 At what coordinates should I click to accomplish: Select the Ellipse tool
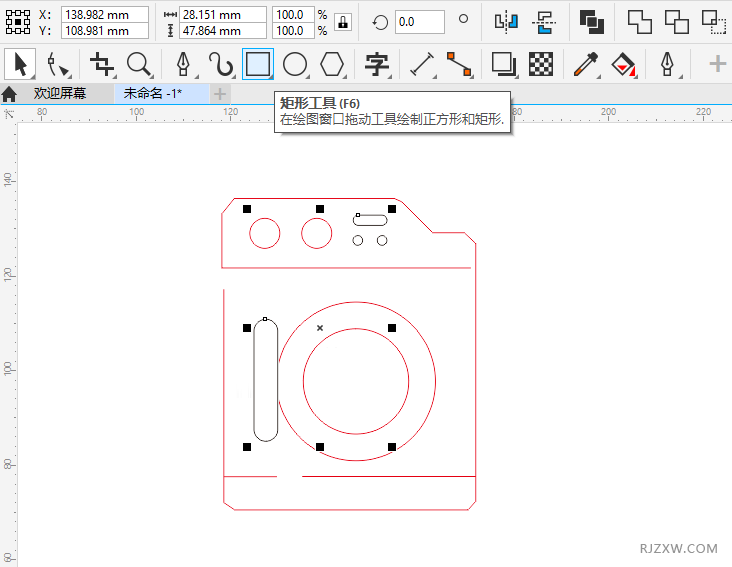[x=294, y=65]
